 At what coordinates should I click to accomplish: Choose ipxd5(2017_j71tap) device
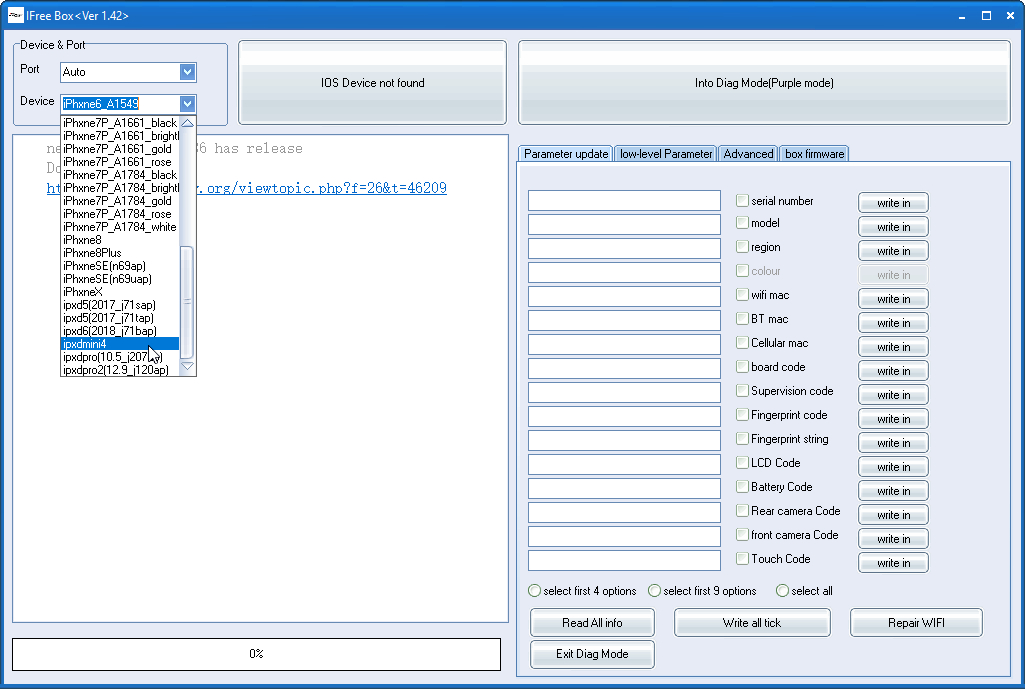click(120, 318)
